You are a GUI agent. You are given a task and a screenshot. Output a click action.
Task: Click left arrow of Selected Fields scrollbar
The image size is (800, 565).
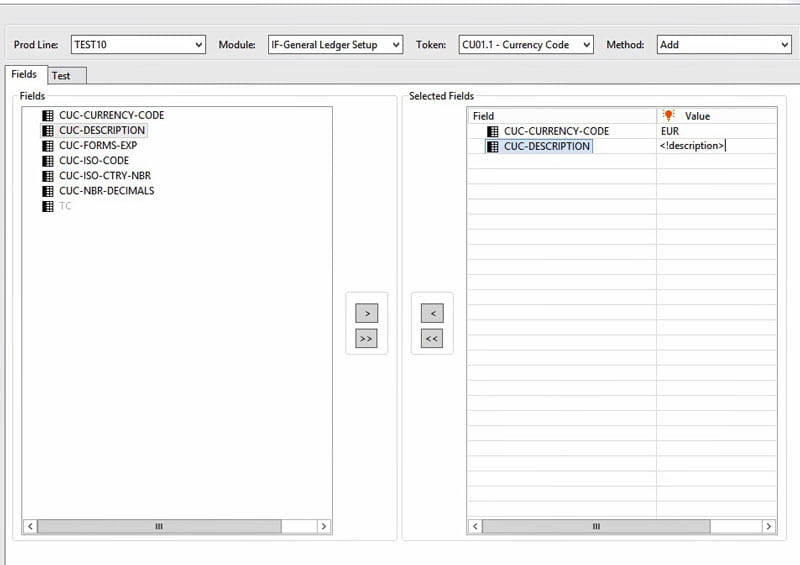tap(475, 526)
